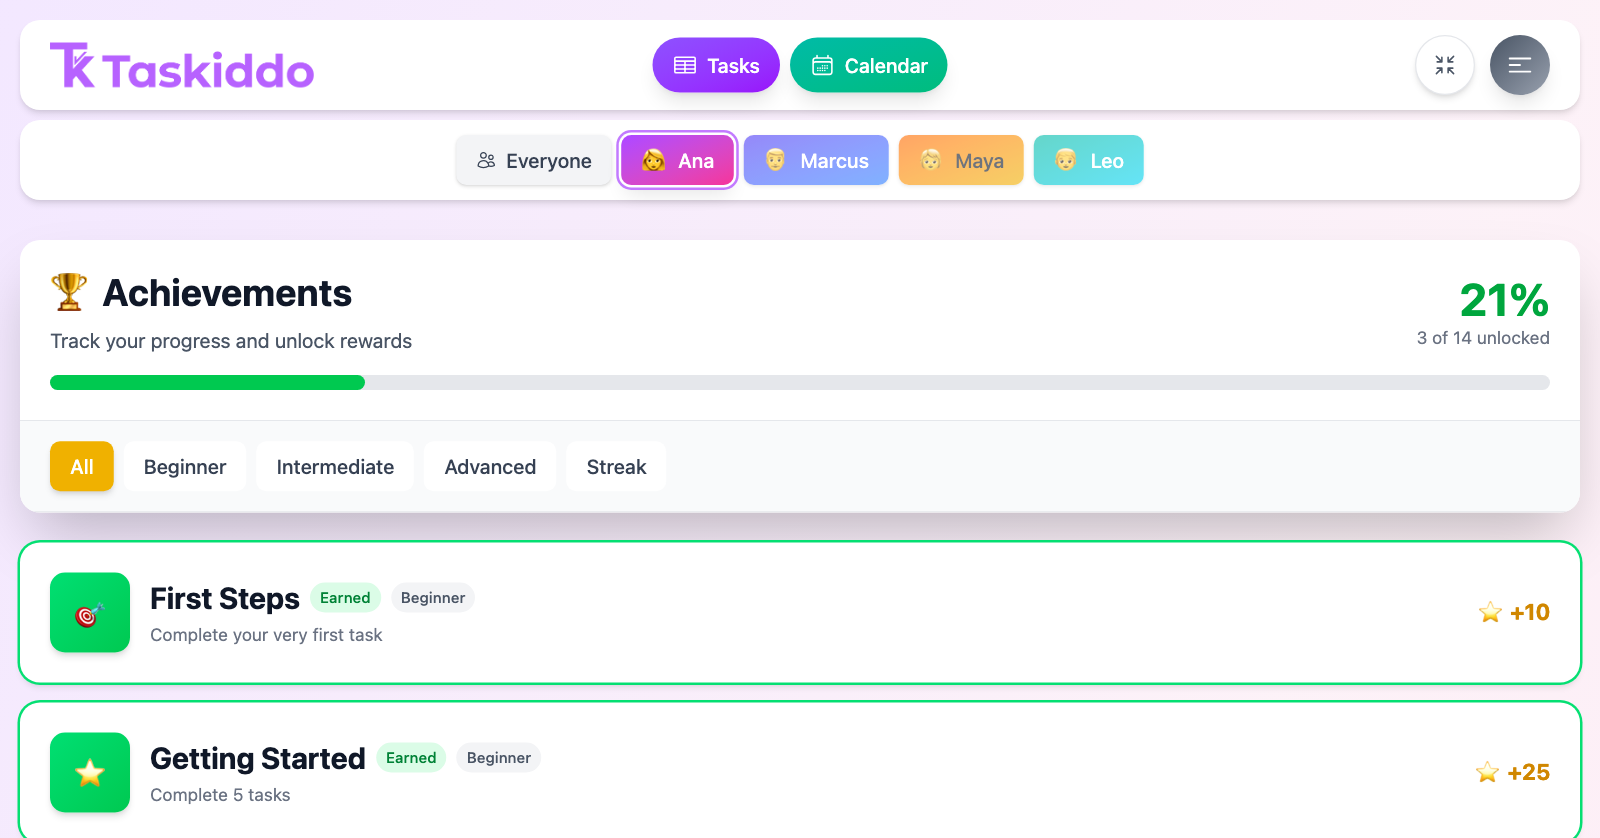Open the hamburger menu button

[x=1520, y=65]
